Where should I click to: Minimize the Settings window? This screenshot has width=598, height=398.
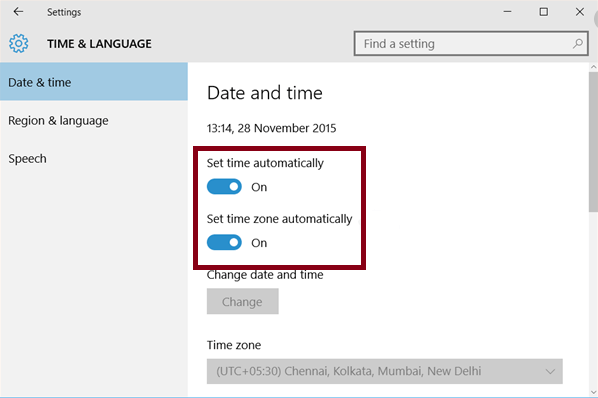(x=507, y=12)
